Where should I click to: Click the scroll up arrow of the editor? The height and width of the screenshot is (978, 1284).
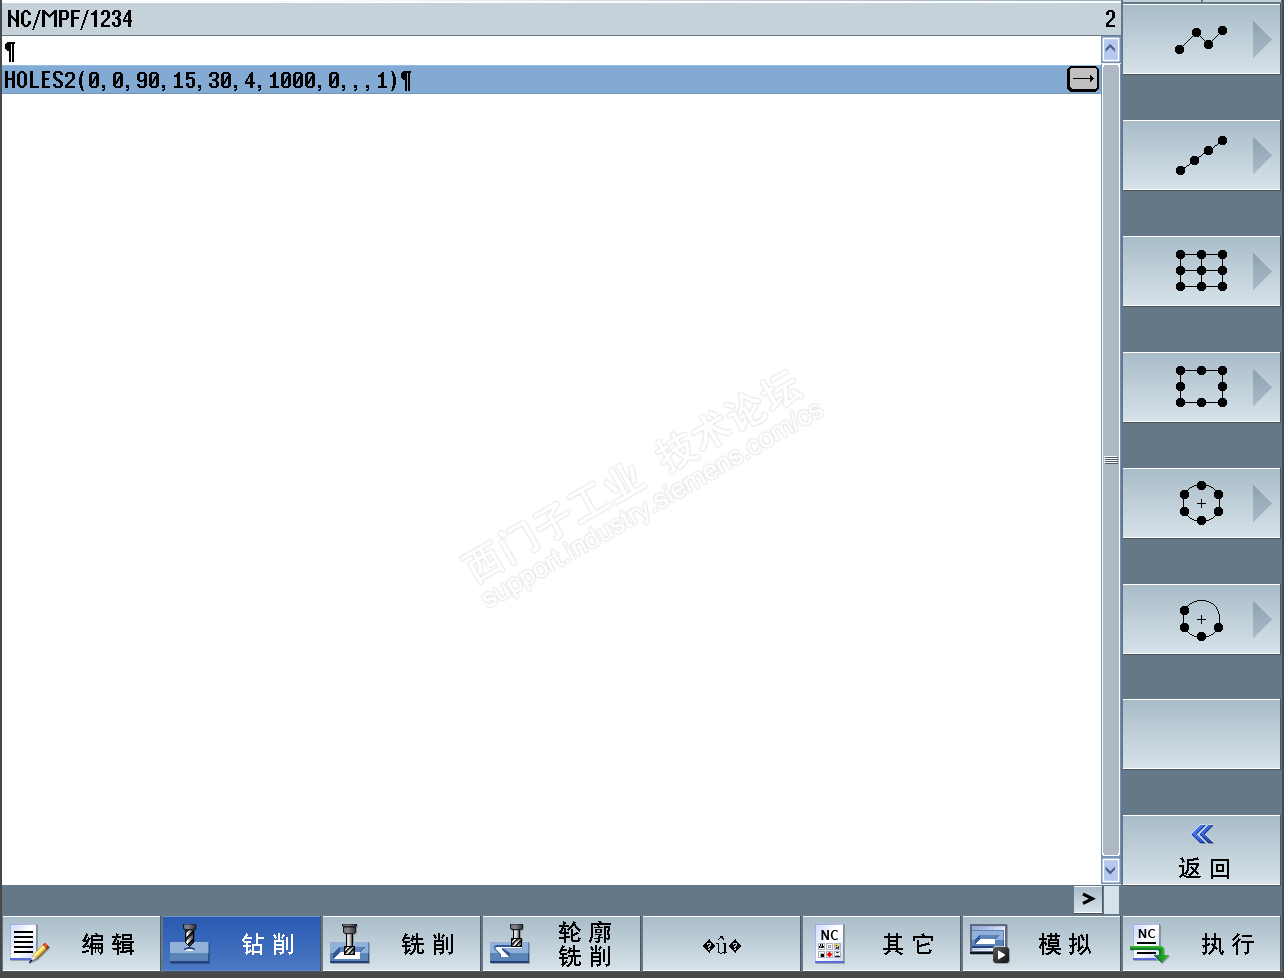(x=1110, y=49)
